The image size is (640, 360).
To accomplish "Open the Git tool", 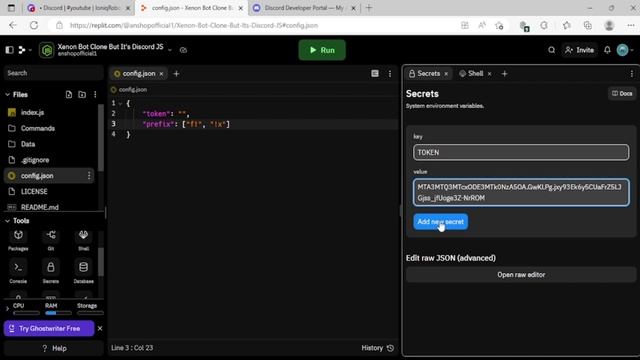I will (x=51, y=240).
